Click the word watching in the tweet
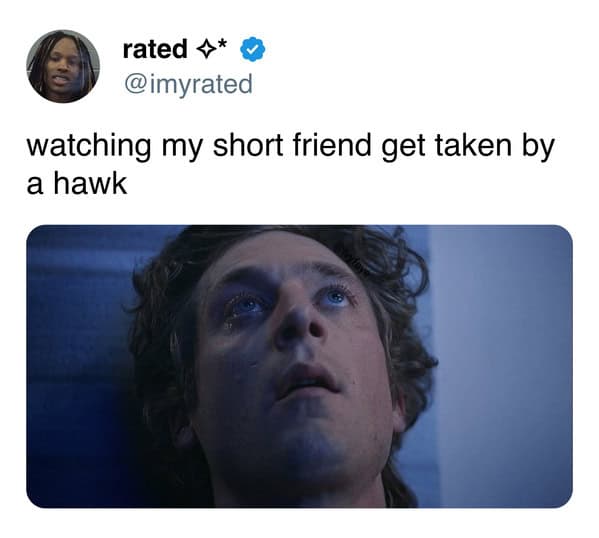The height and width of the screenshot is (538, 599). pyautogui.click(x=89, y=147)
